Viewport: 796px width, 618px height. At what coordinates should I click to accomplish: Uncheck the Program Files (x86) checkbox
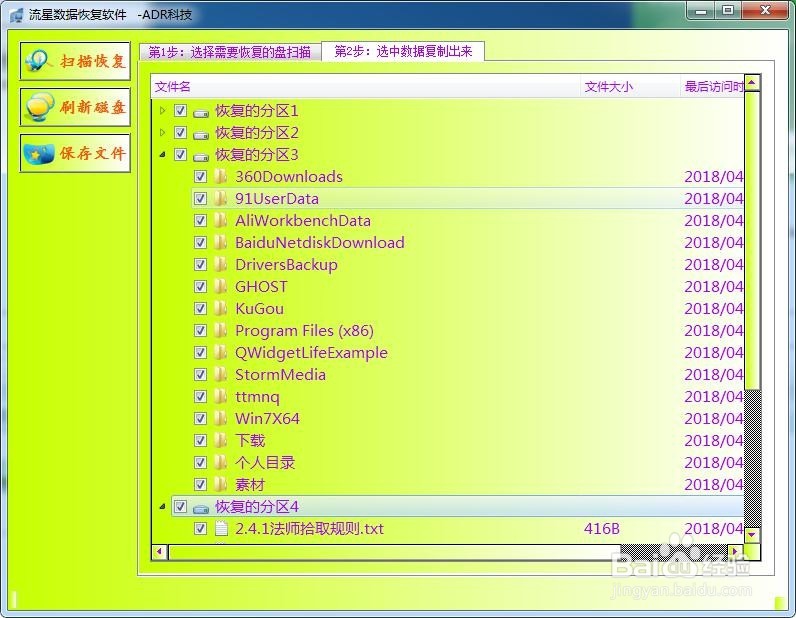(x=201, y=331)
